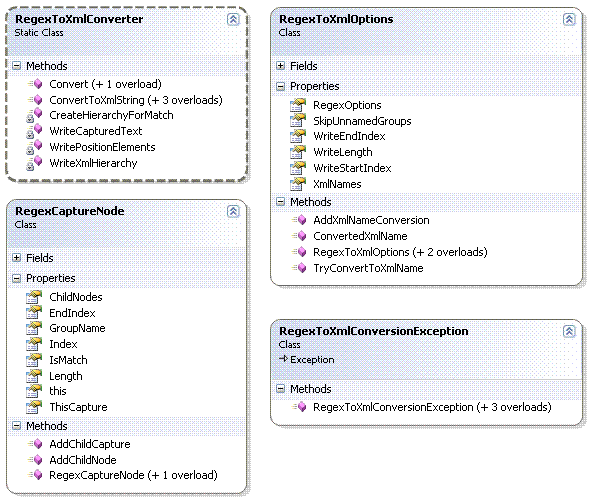The image size is (600, 500).
Task: Click the Index property icon
Action: point(34,344)
